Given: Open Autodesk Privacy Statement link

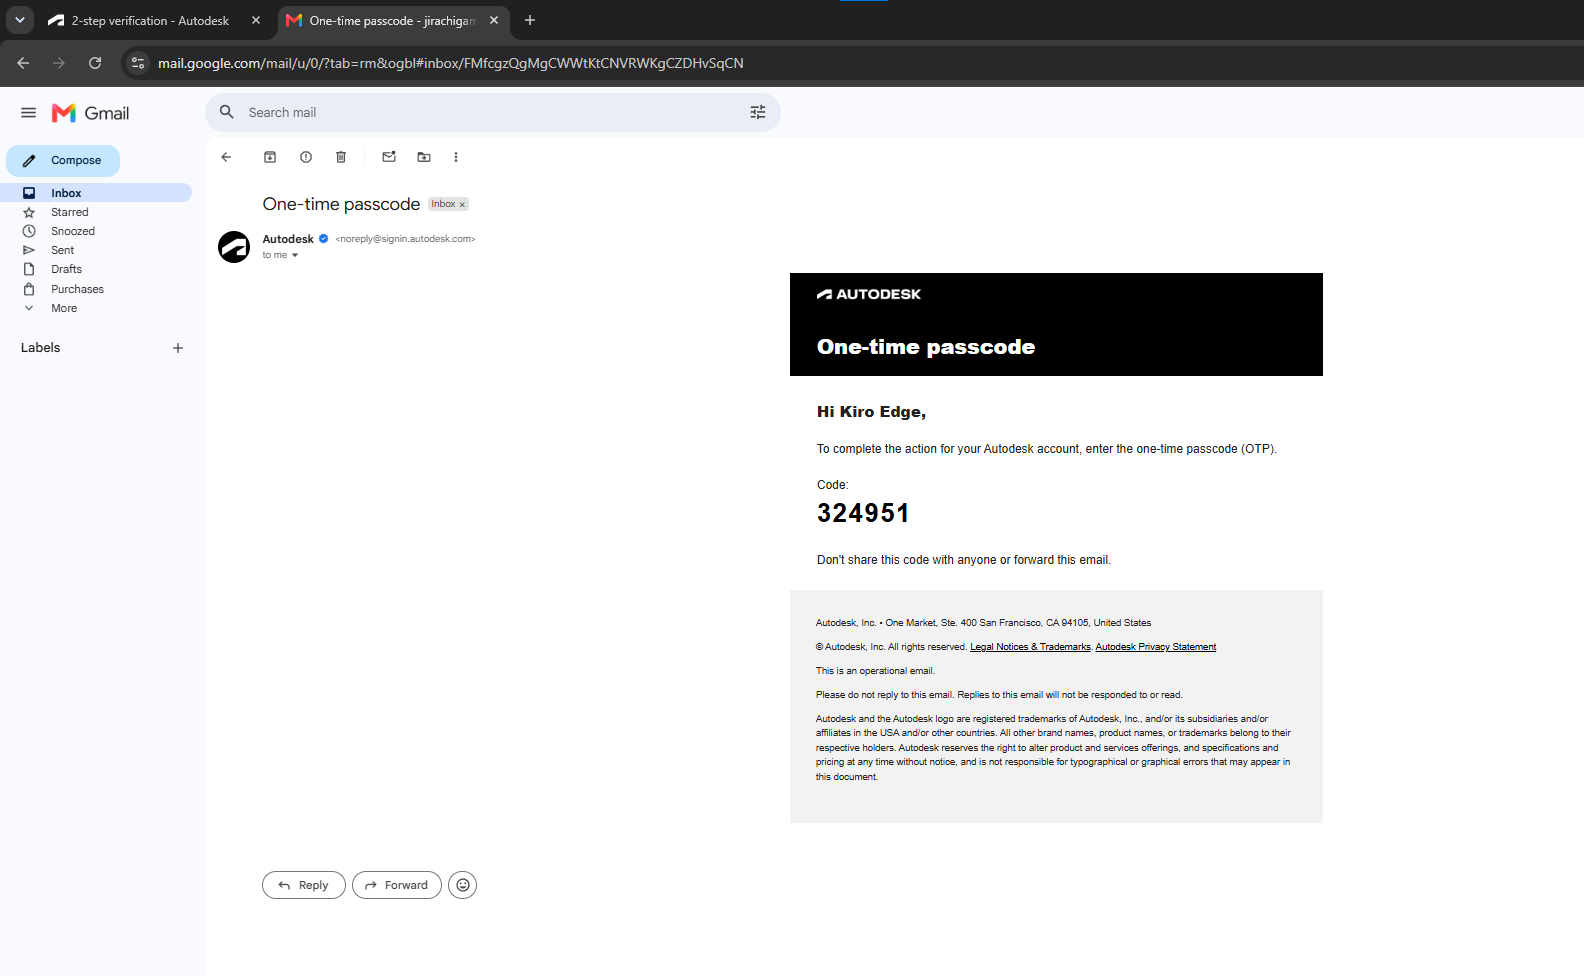Looking at the screenshot, I should pyautogui.click(x=1156, y=647).
